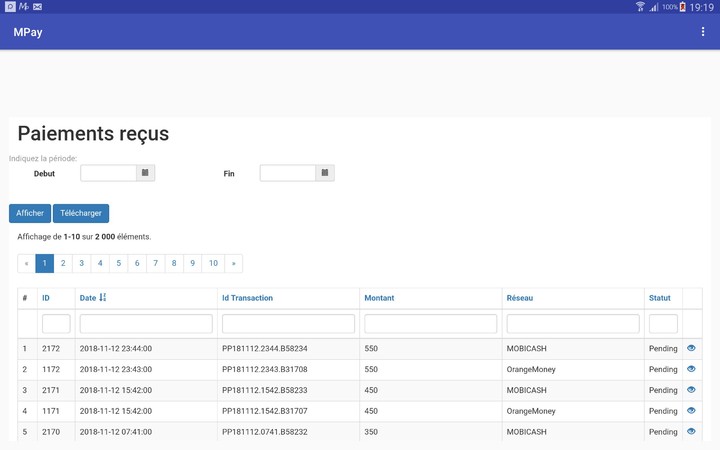The image size is (720, 450).
Task: Sort table by Date column
Action: tap(92, 298)
